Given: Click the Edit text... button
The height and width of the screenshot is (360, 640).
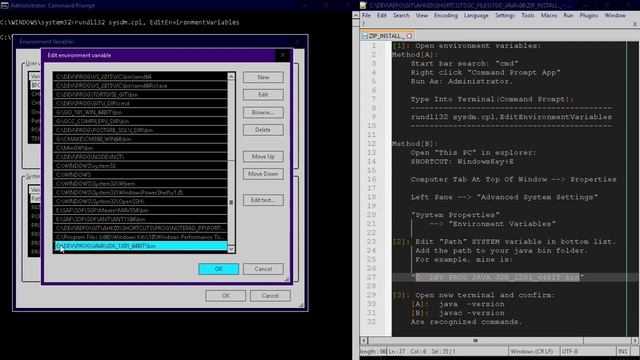Looking at the screenshot, I should point(263,200).
